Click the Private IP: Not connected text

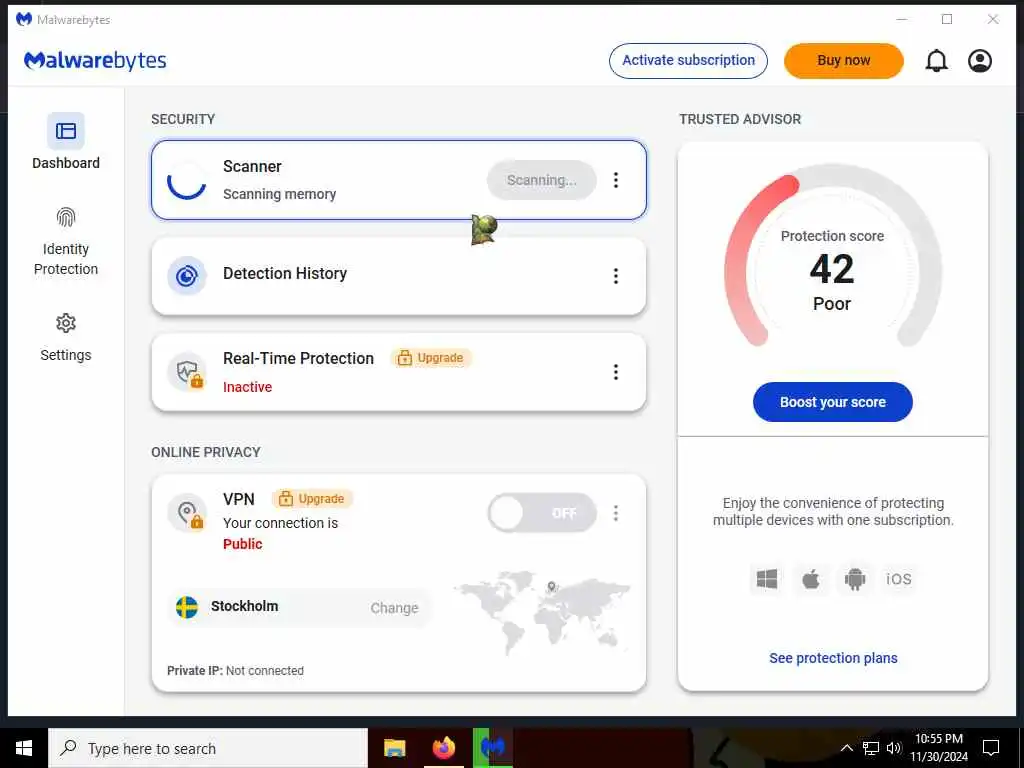tap(235, 671)
